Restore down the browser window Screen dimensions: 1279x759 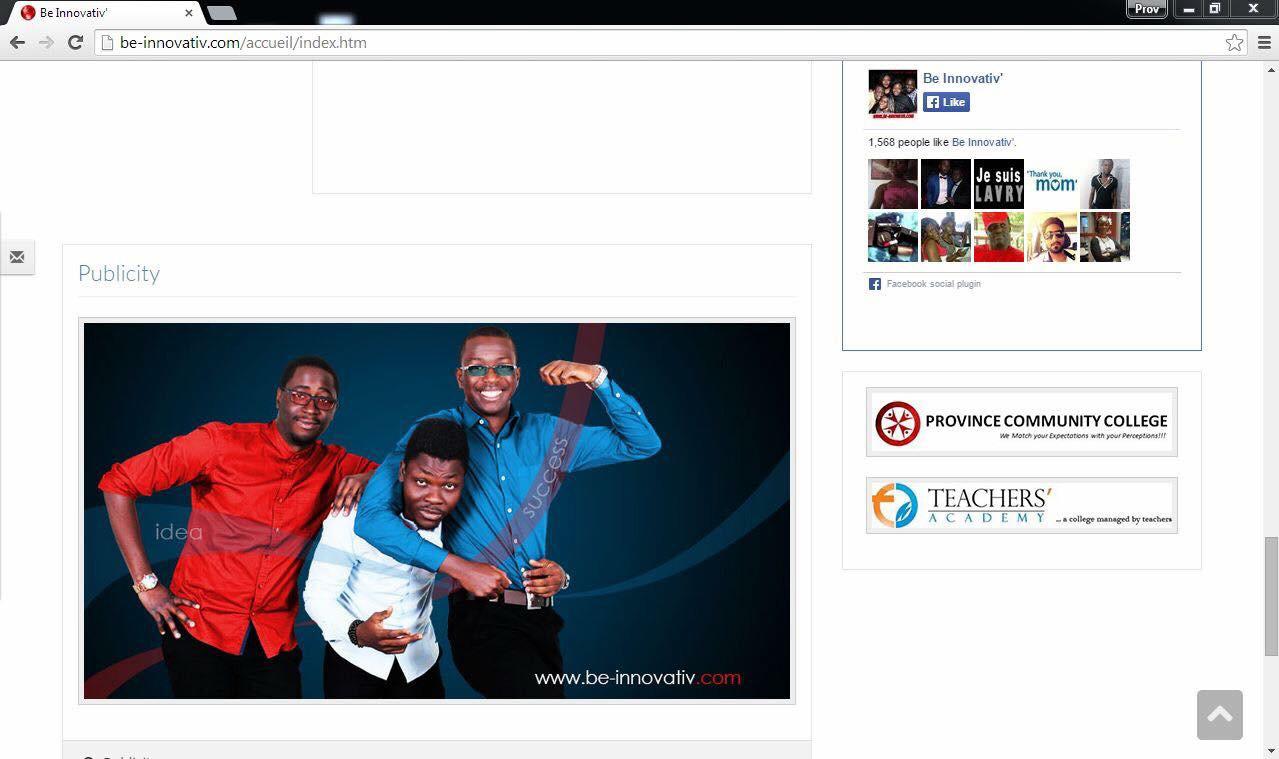1215,9
